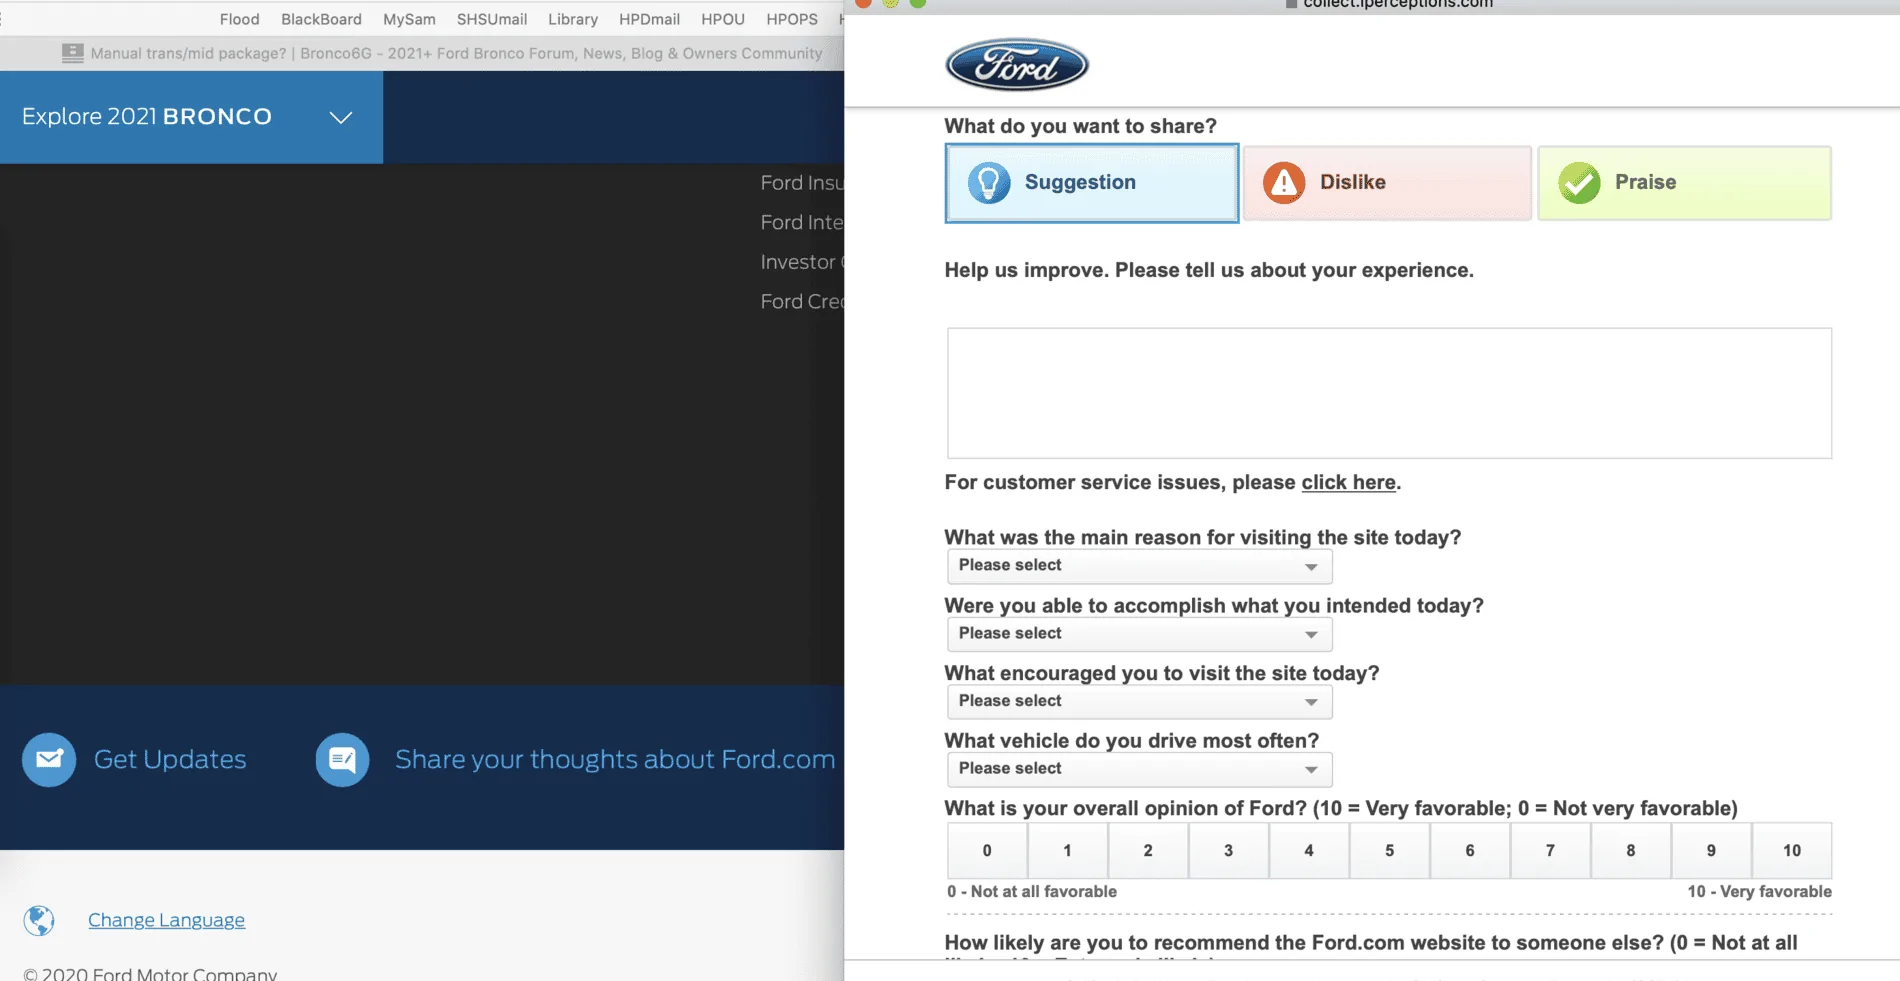Open Share your thoughts about Ford.com
This screenshot has height=981, width=1900.
point(615,760)
